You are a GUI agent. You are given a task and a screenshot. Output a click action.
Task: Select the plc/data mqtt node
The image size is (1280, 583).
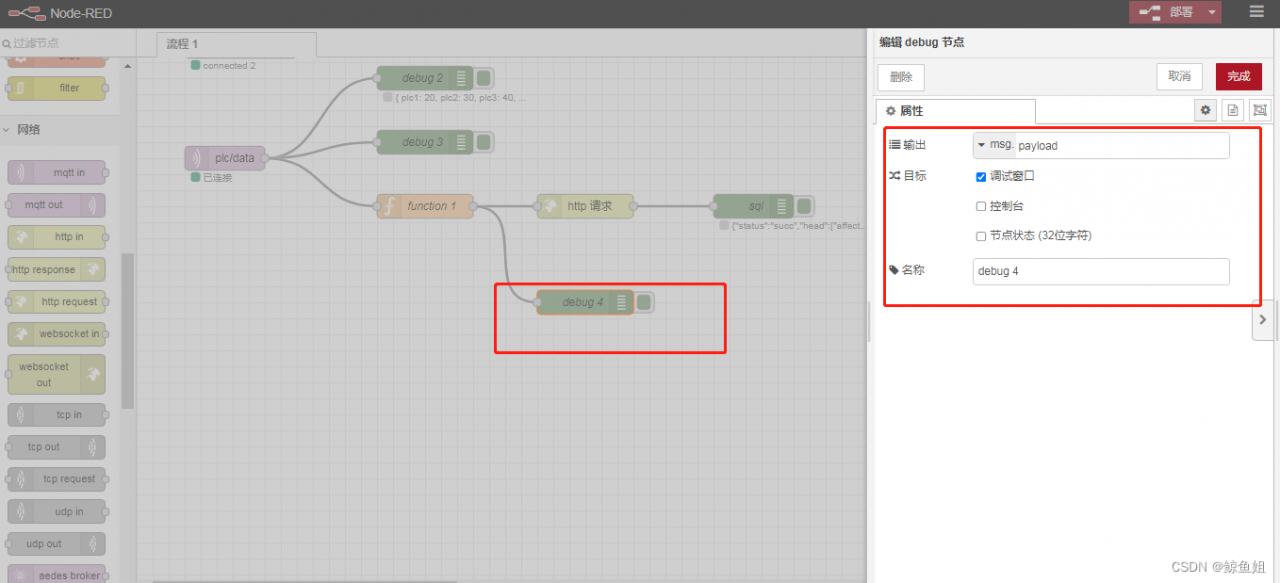226,158
